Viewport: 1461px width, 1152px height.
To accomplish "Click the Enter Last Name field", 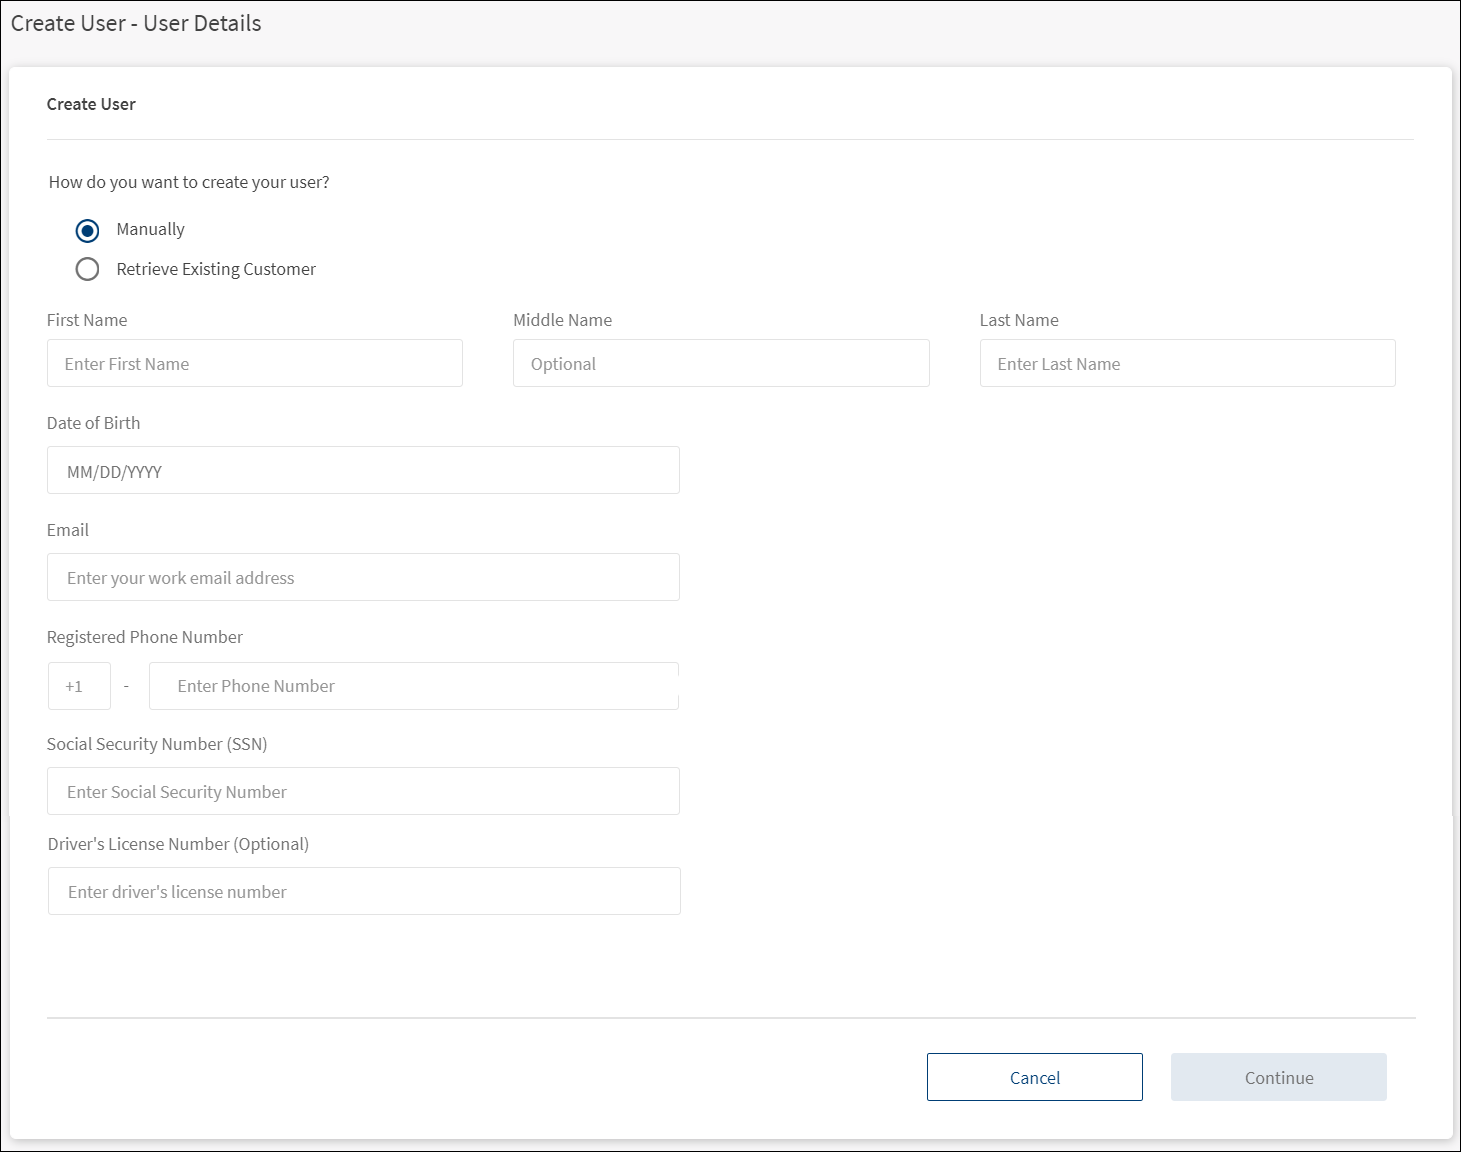I will (x=1186, y=364).
